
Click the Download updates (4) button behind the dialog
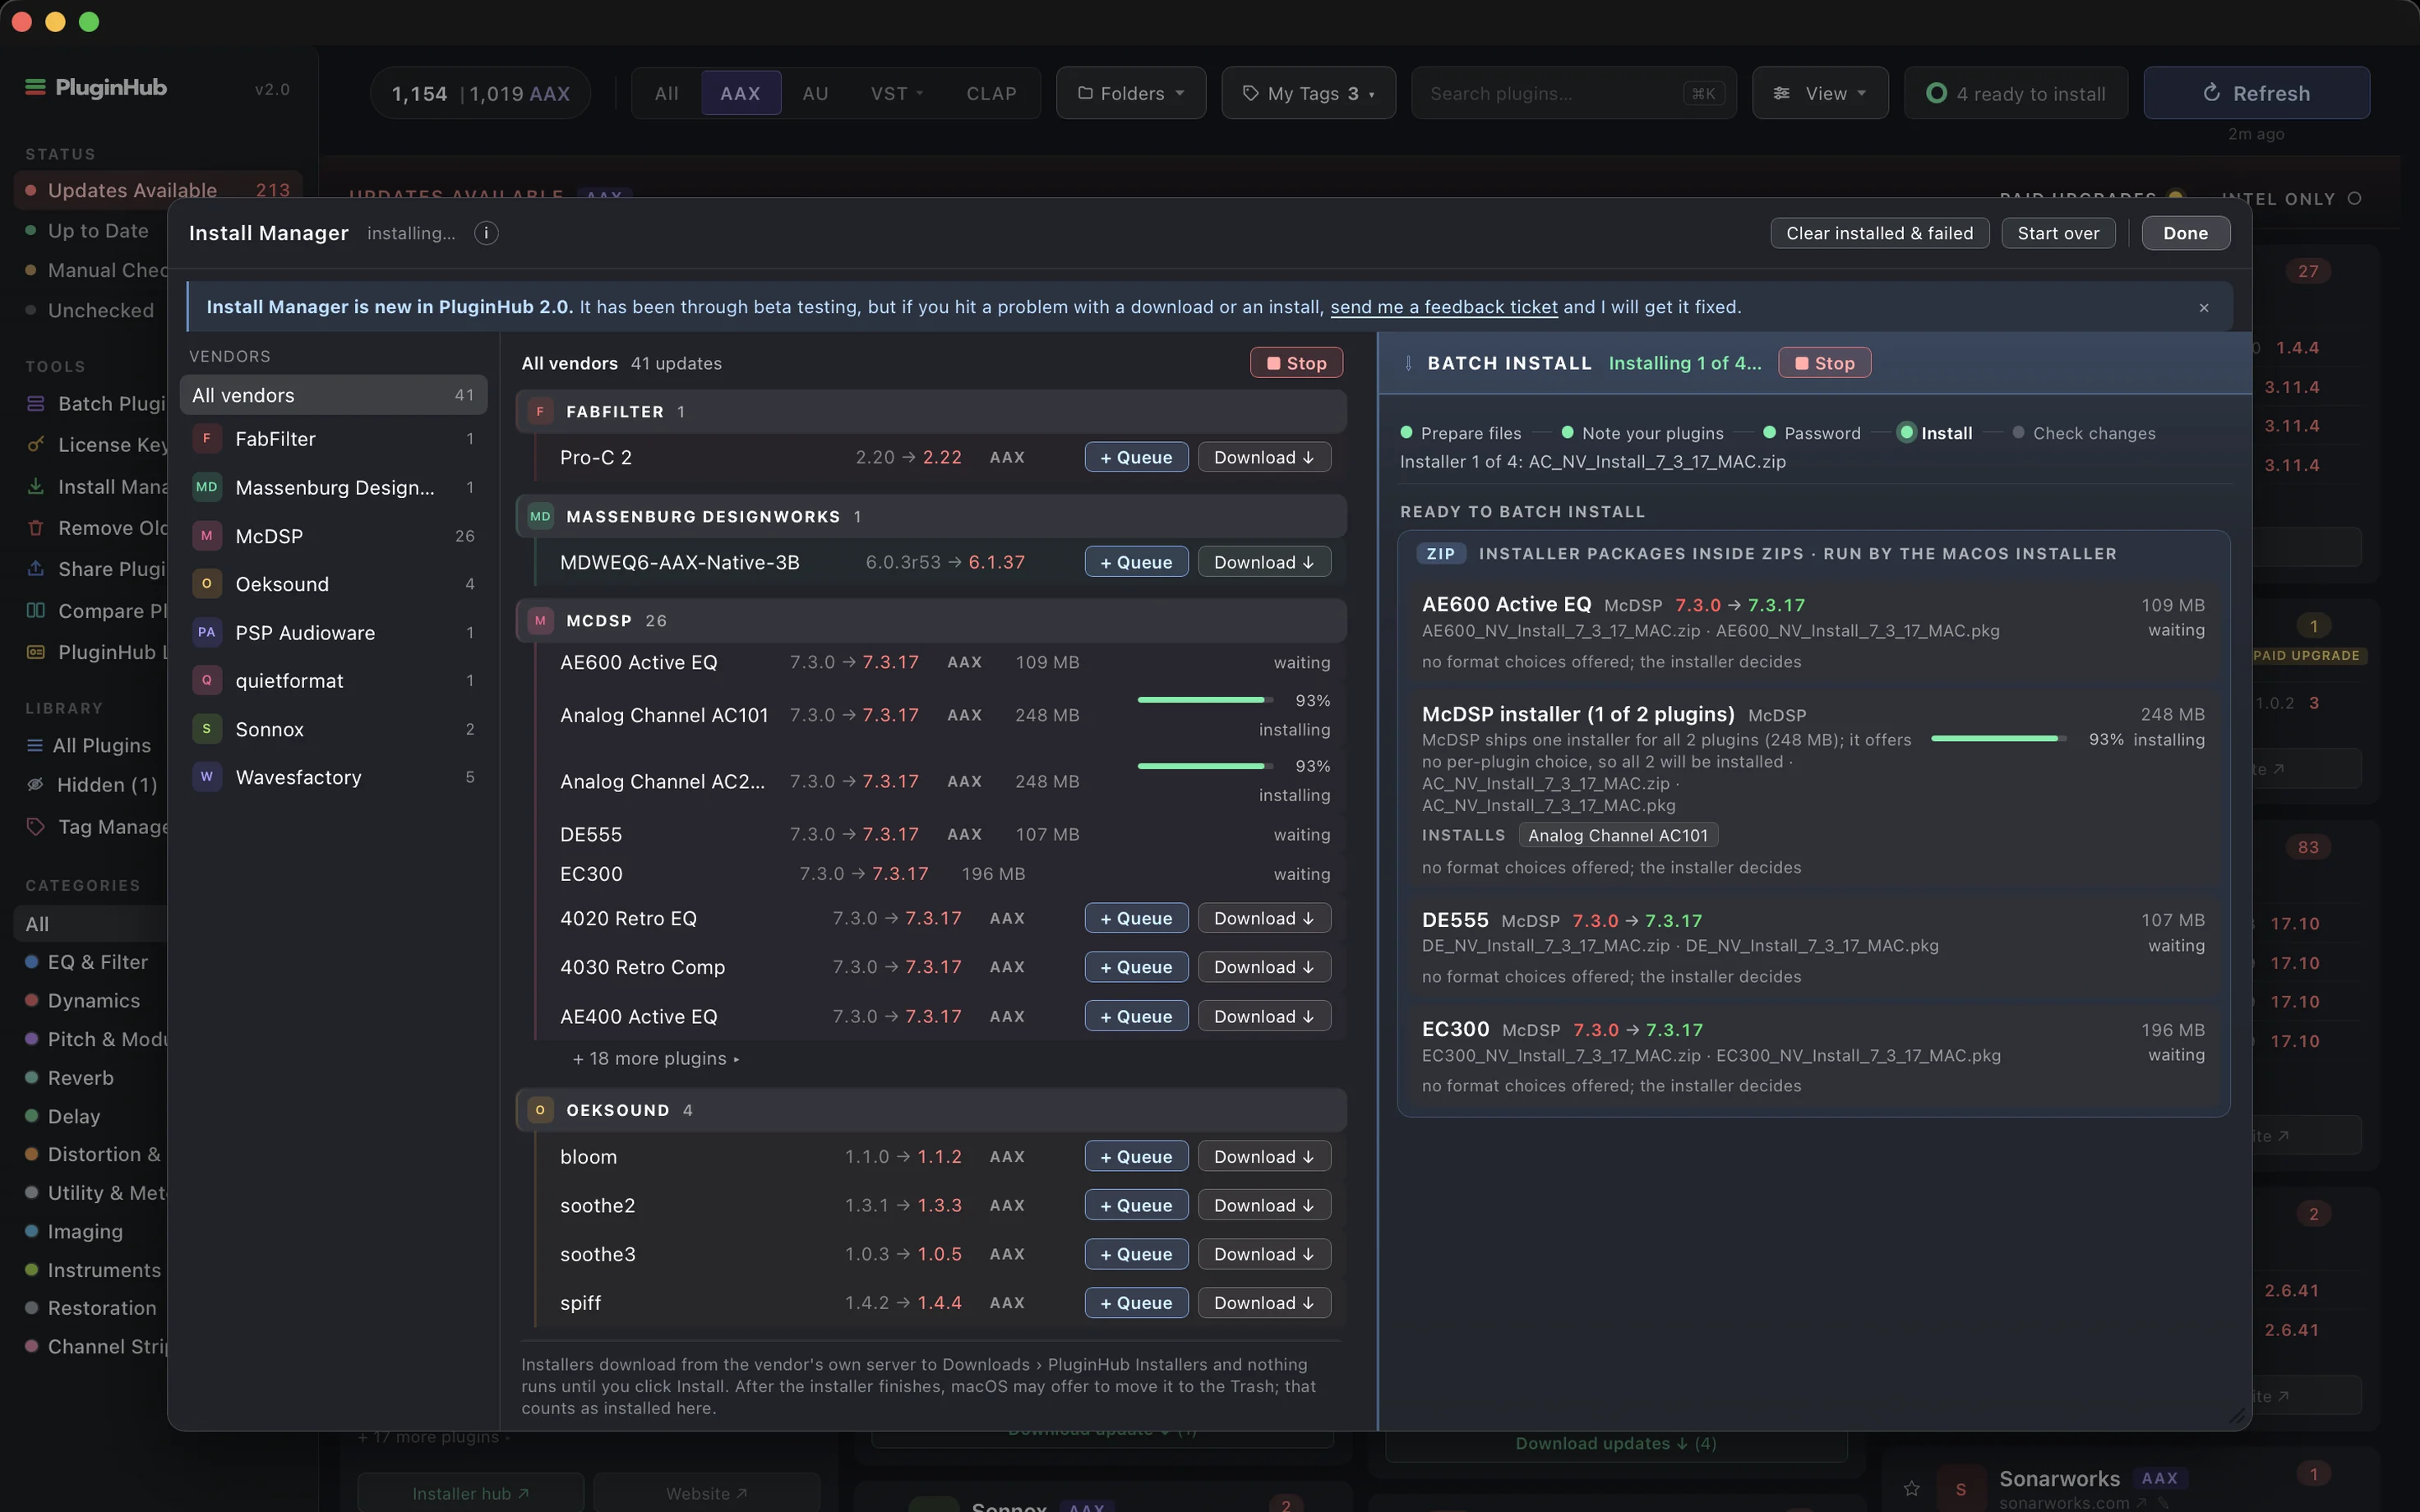tap(1616, 1444)
